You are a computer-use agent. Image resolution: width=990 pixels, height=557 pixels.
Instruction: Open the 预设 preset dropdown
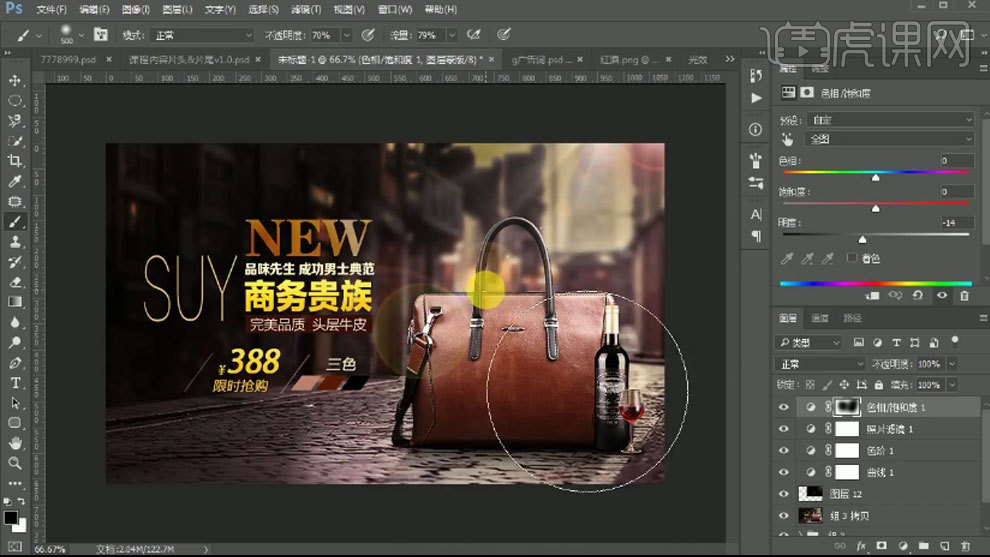coord(892,120)
